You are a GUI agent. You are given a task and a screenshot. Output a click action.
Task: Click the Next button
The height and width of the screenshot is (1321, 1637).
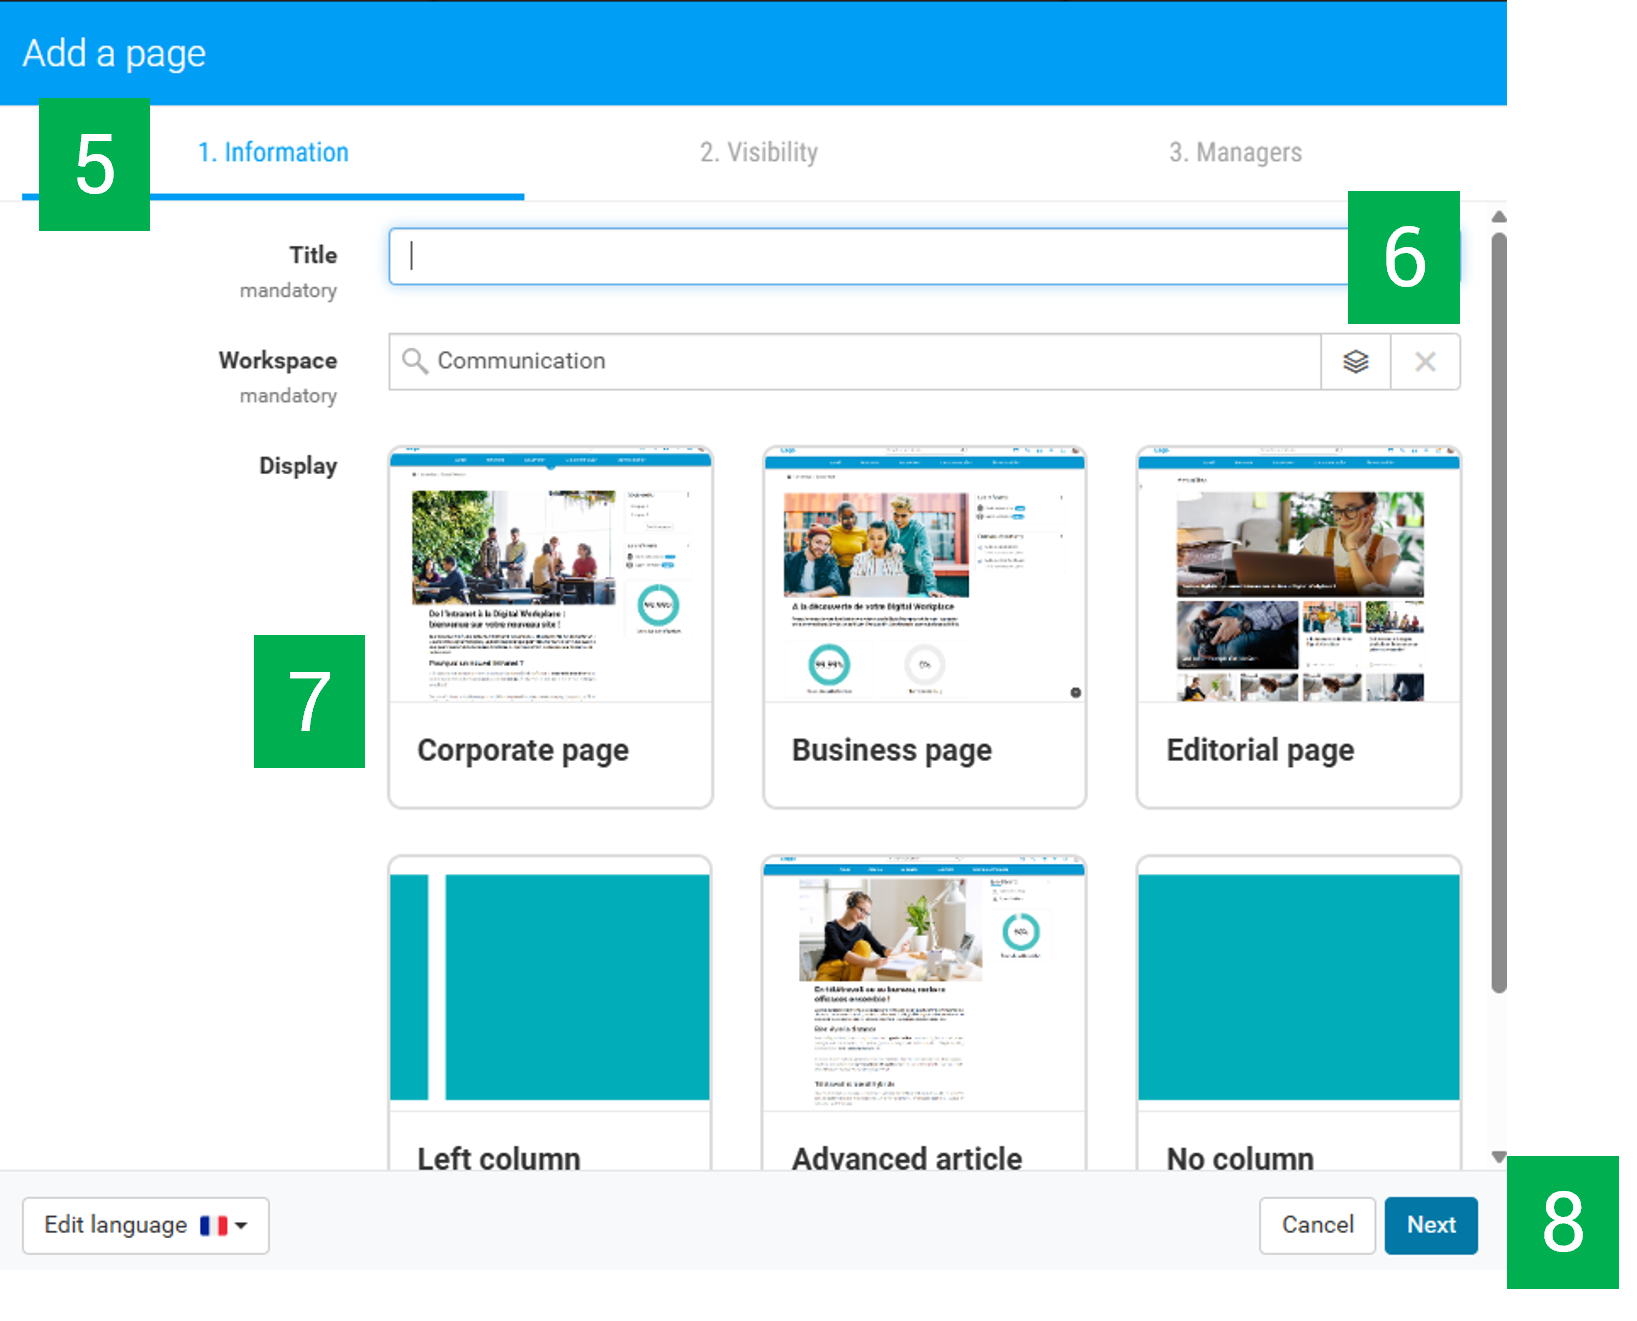tap(1431, 1225)
